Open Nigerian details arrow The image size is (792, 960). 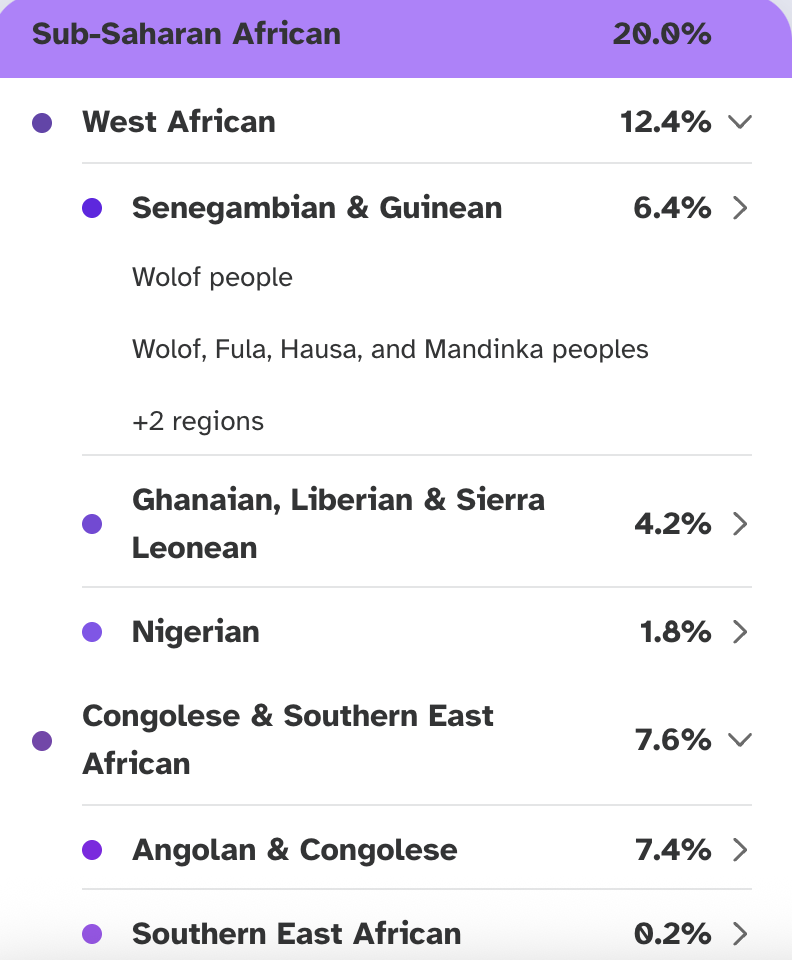740,632
